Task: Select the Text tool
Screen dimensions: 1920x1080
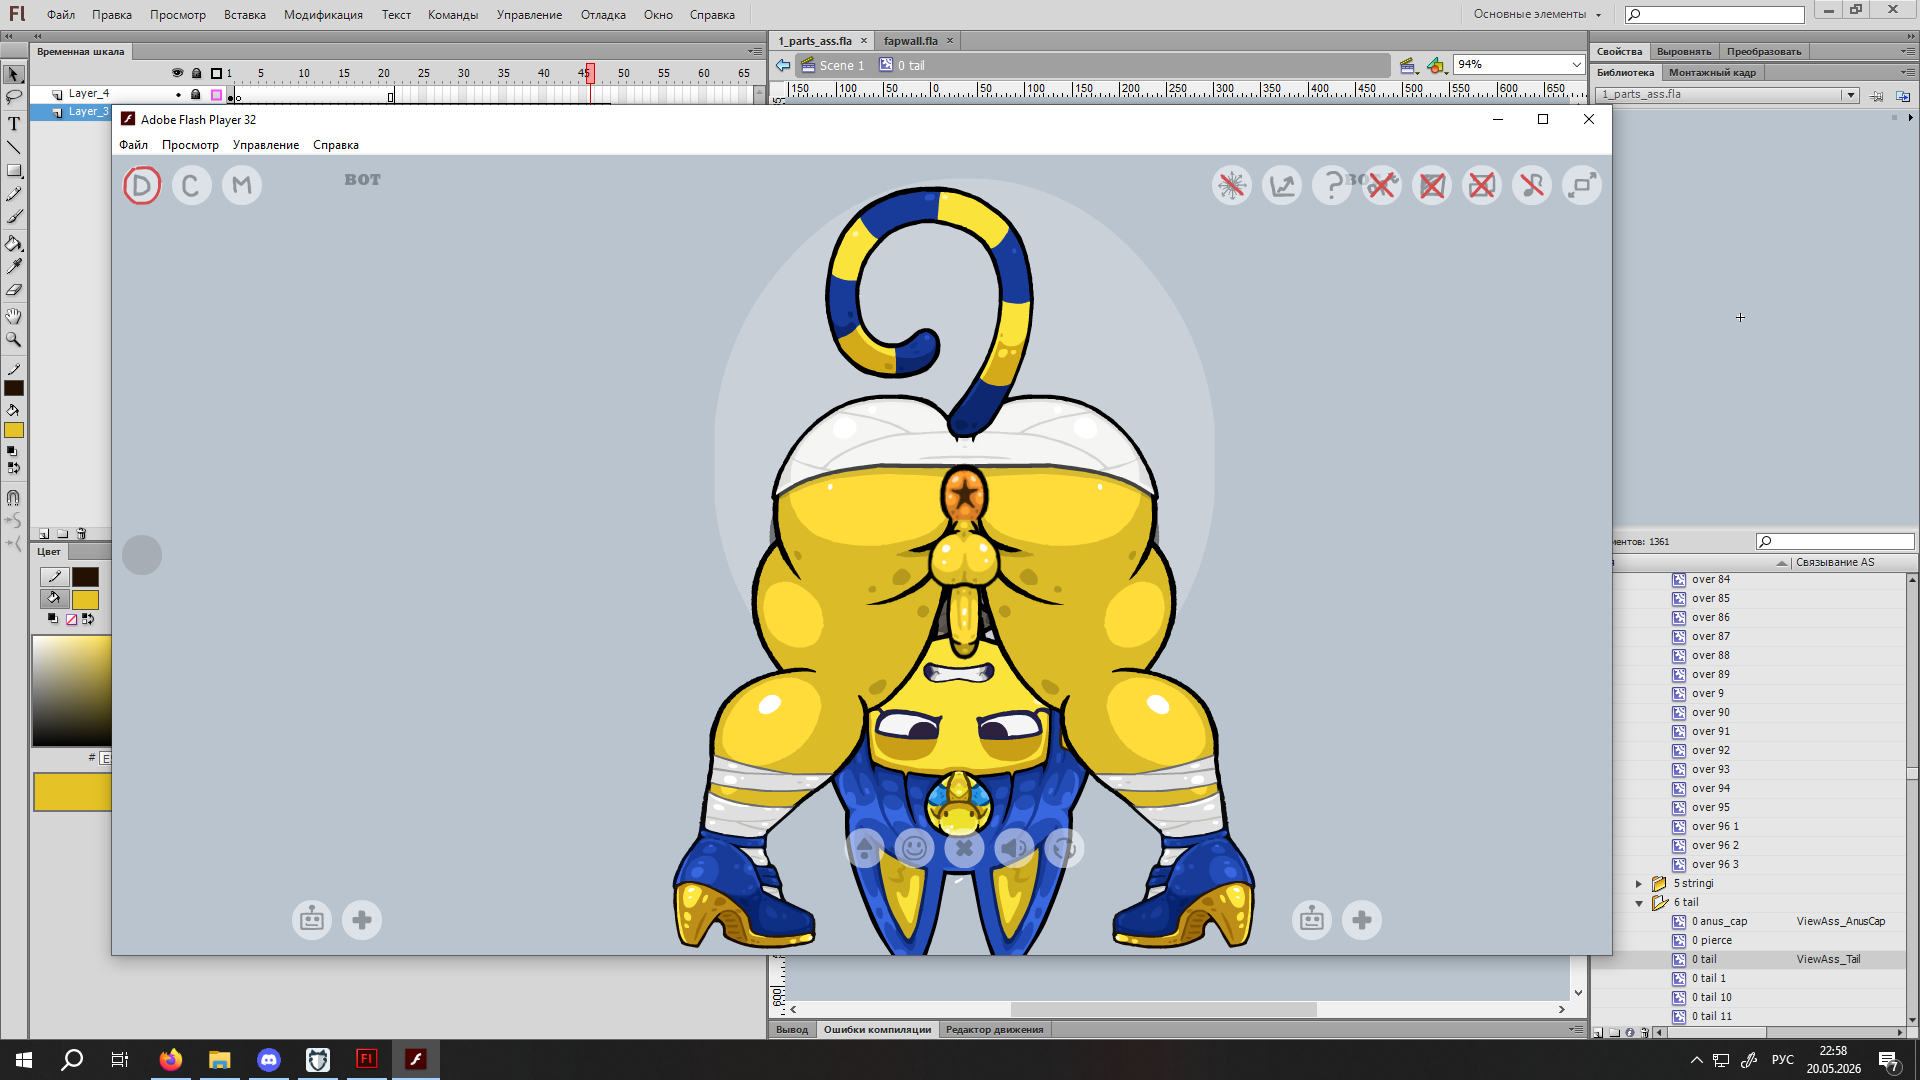Action: coord(14,124)
